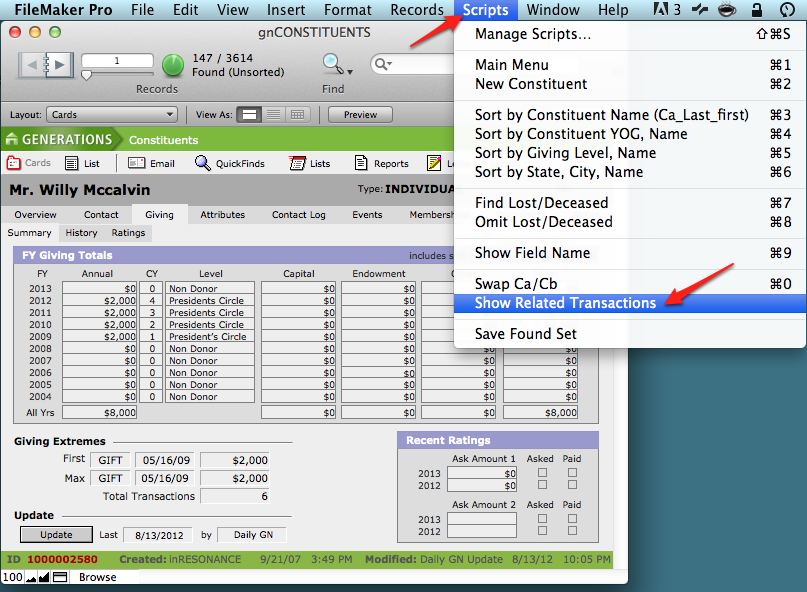Switch to the Contact Log tab
This screenshot has width=807, height=592.
[x=298, y=214]
